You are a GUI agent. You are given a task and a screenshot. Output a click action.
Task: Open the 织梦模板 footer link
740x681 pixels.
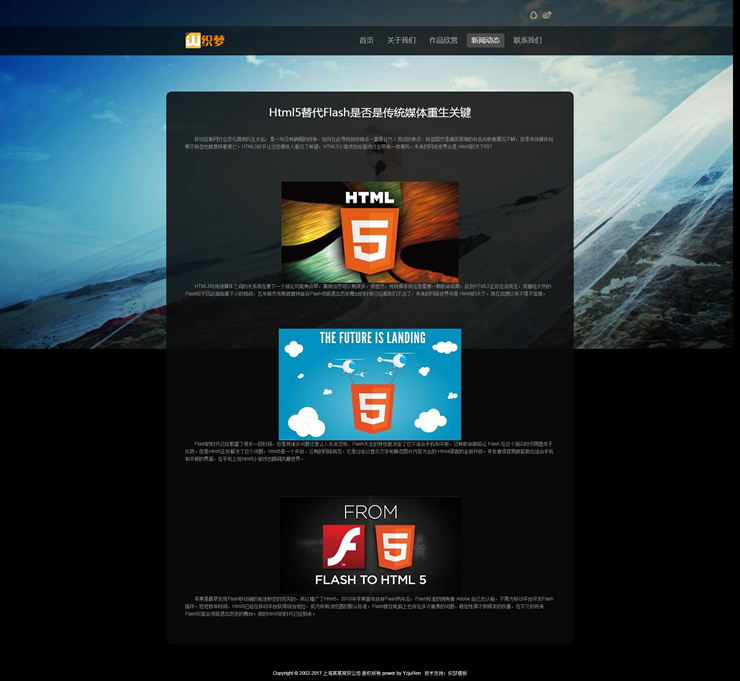click(x=457, y=673)
